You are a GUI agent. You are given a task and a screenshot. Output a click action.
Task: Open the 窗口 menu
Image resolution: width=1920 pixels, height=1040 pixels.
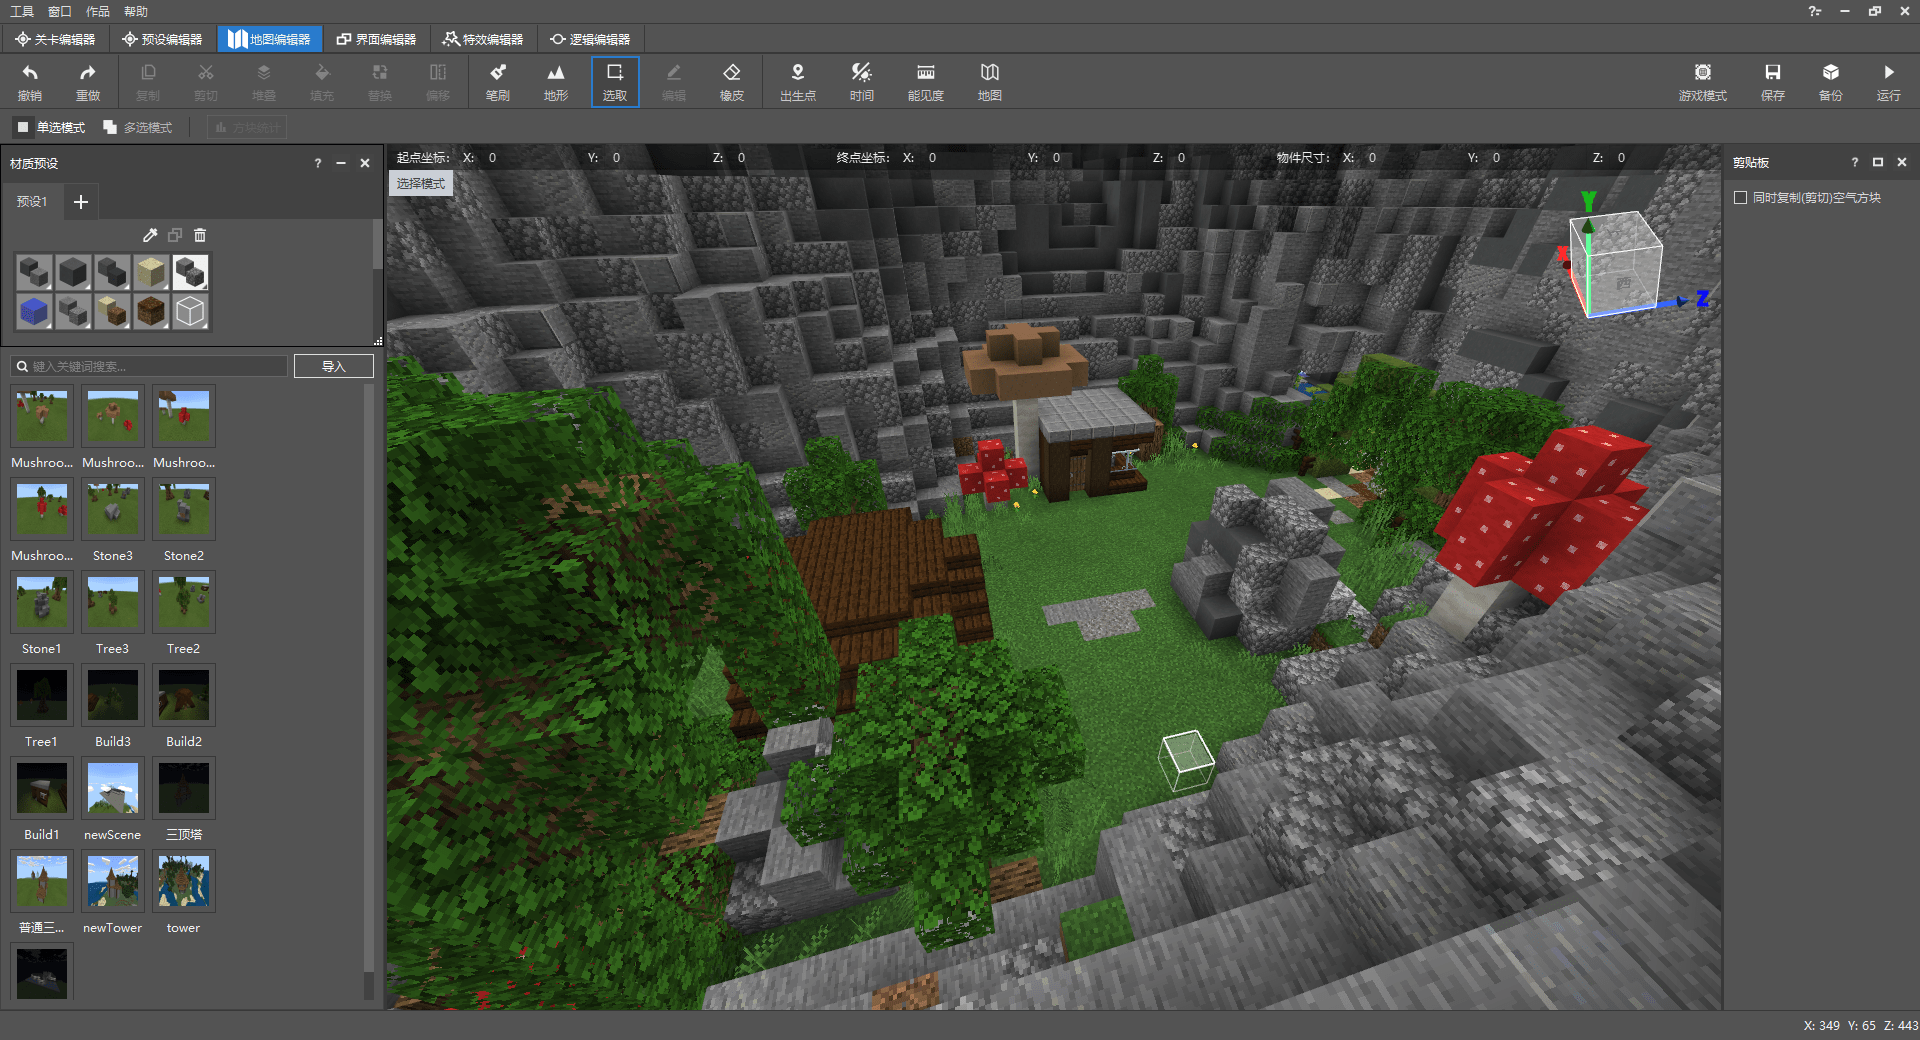[x=60, y=11]
